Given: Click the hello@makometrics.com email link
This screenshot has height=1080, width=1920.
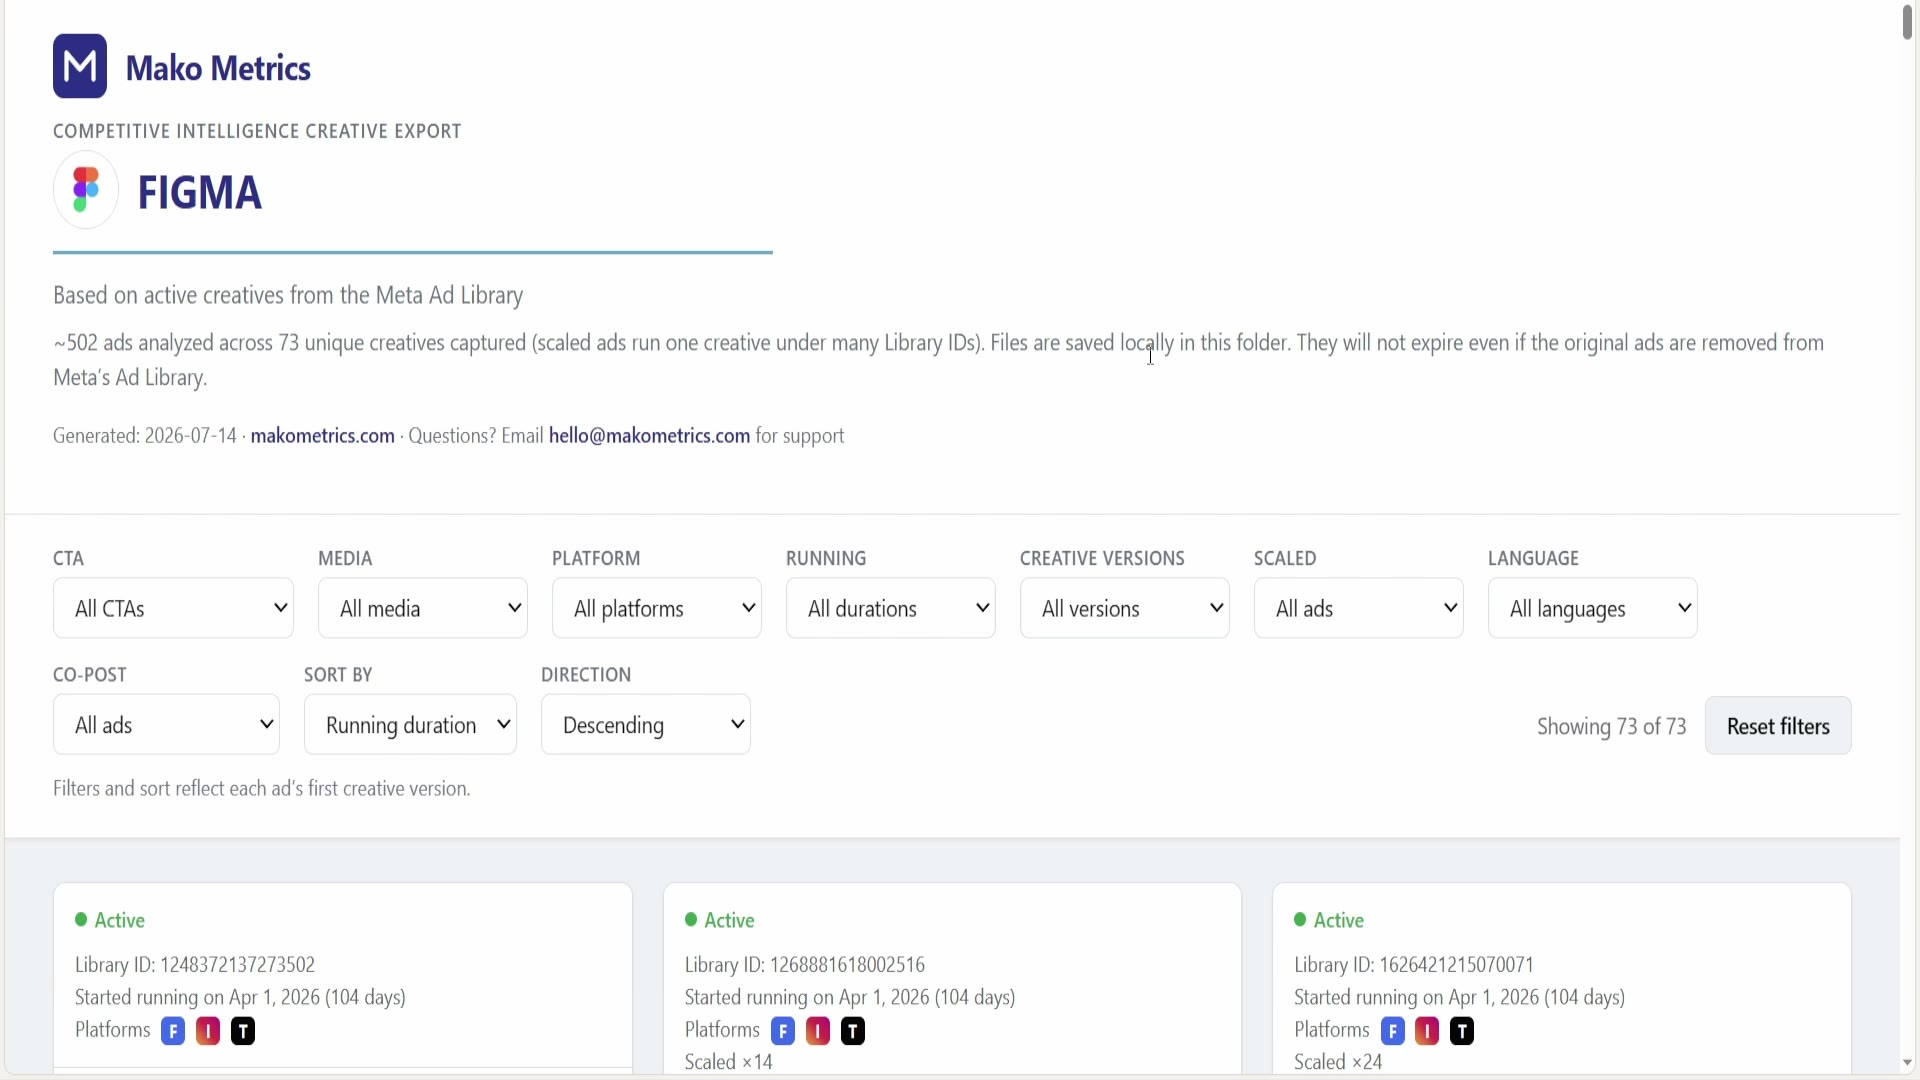Looking at the screenshot, I should click(x=649, y=436).
